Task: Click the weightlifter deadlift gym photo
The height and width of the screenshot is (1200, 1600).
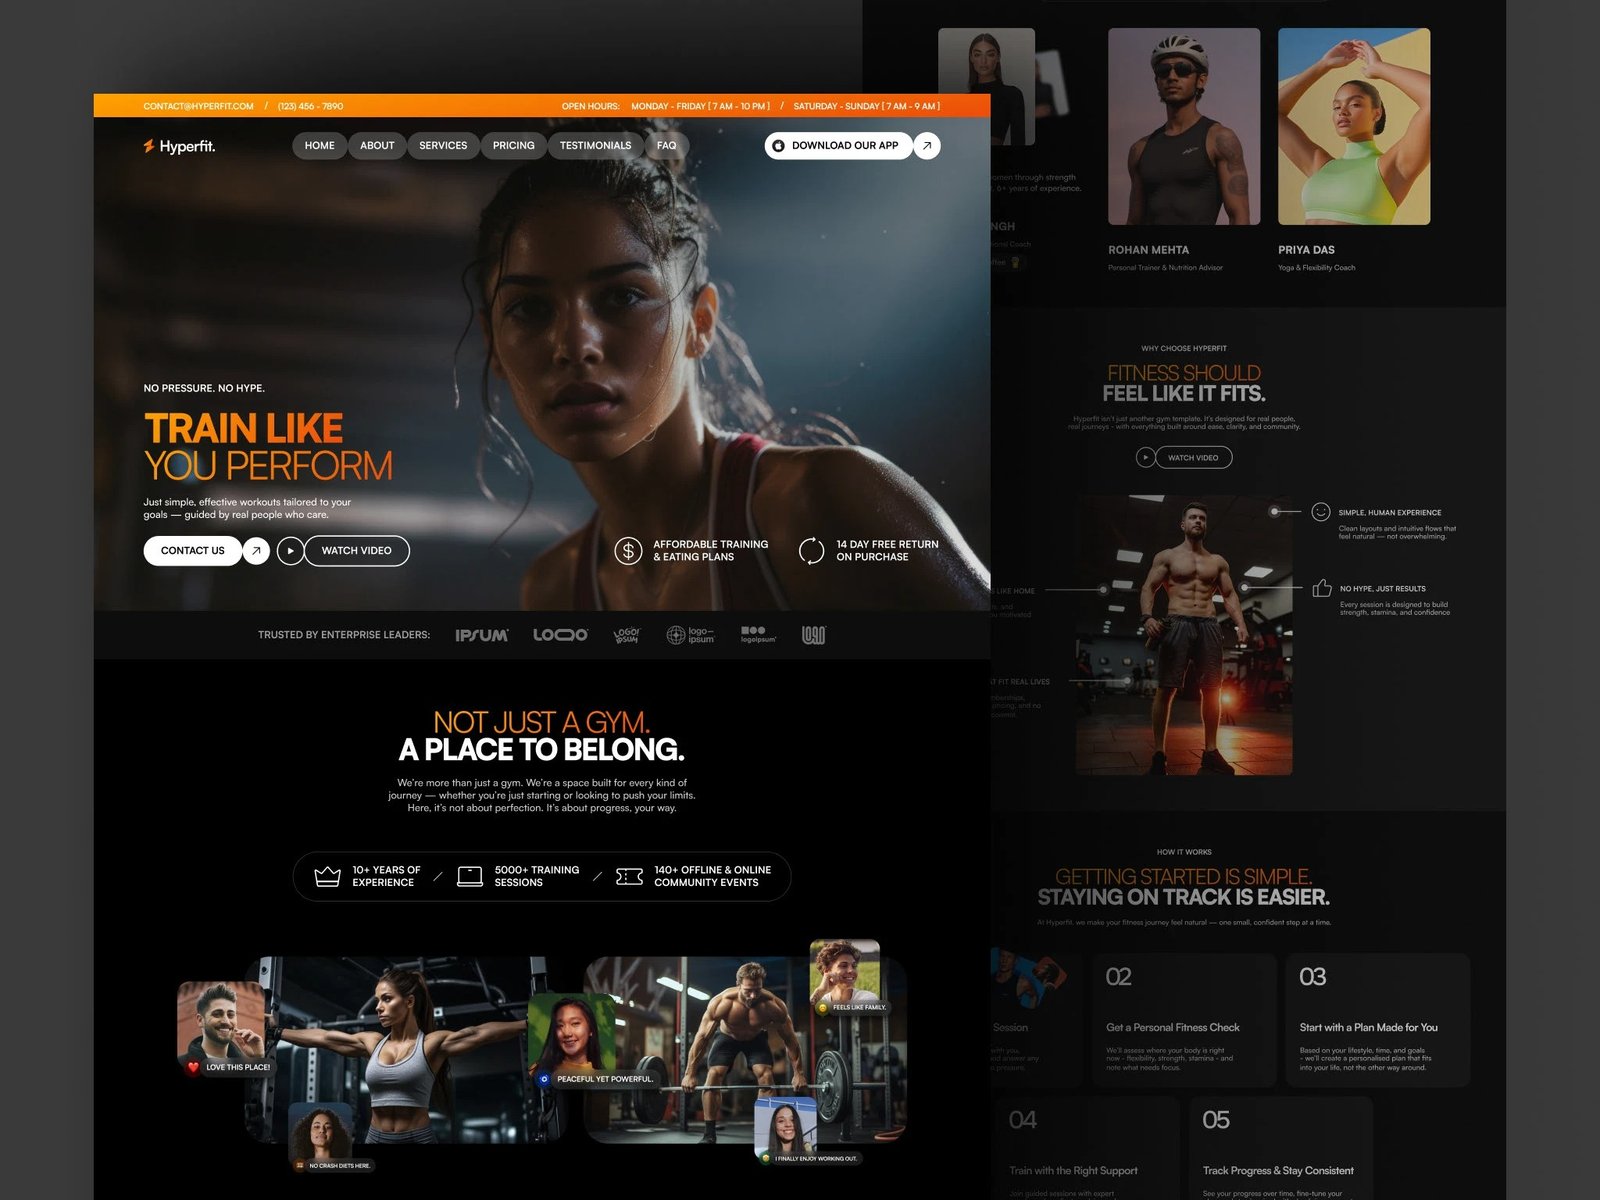Action: coord(745,1049)
